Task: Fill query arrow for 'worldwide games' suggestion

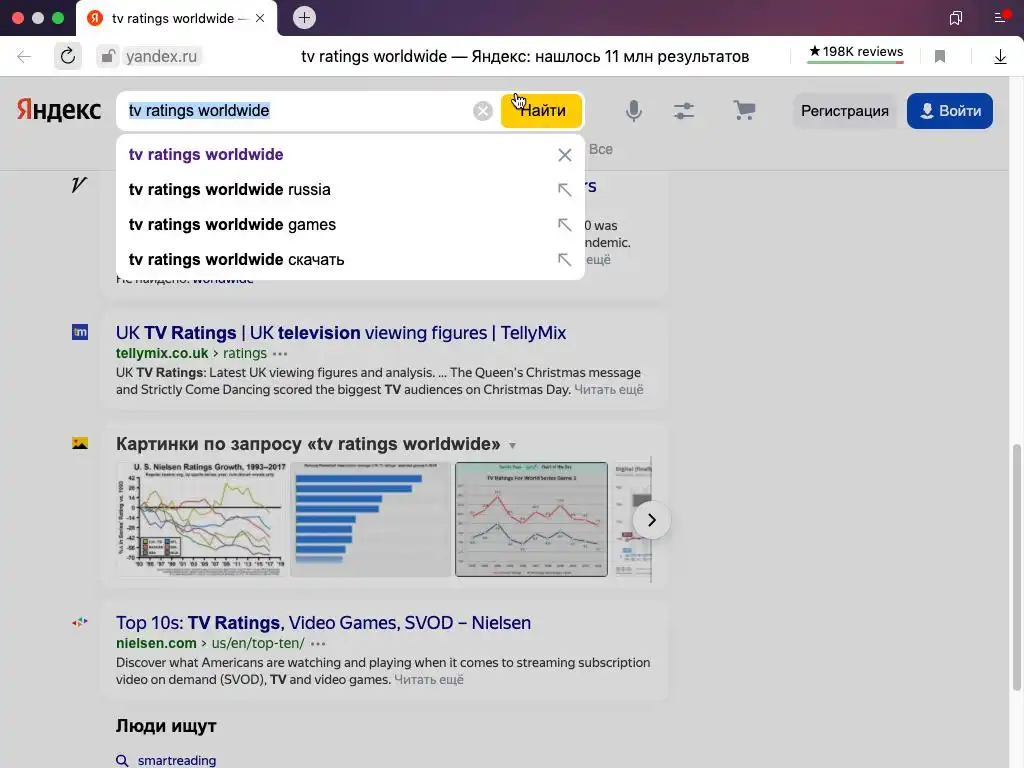Action: click(x=564, y=225)
